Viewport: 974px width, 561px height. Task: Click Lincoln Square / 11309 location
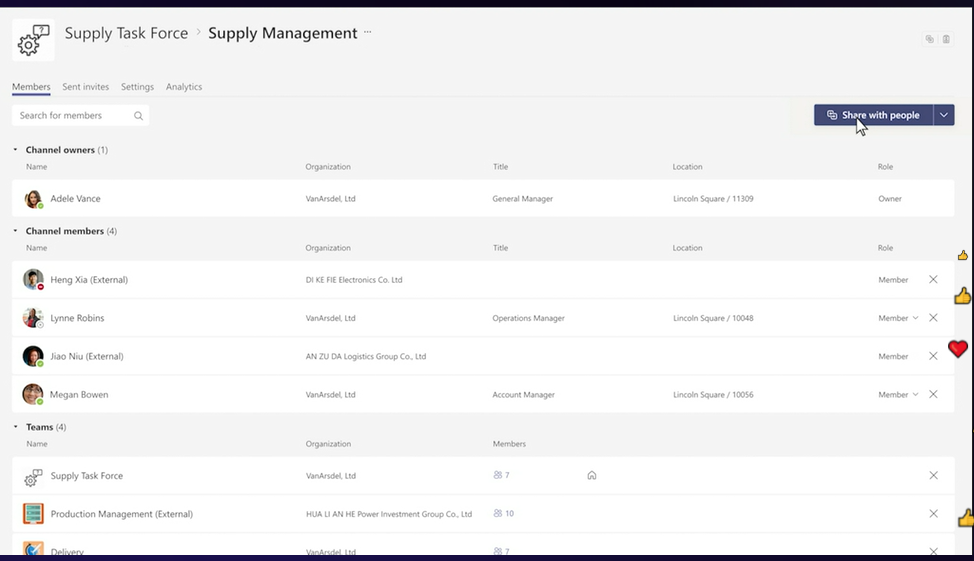tap(713, 199)
